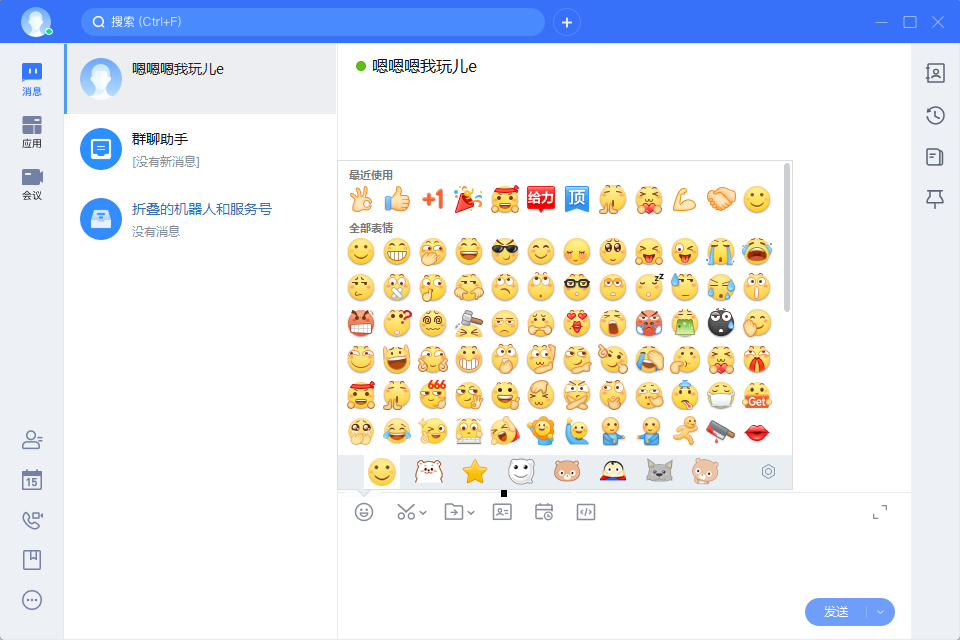Insert the flexed bicep emoji
This screenshot has width=960, height=640.
(684, 200)
